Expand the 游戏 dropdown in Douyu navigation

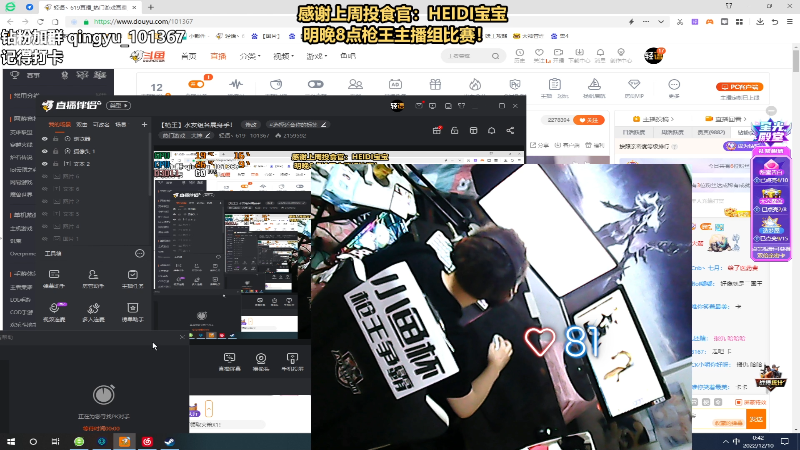coord(316,56)
